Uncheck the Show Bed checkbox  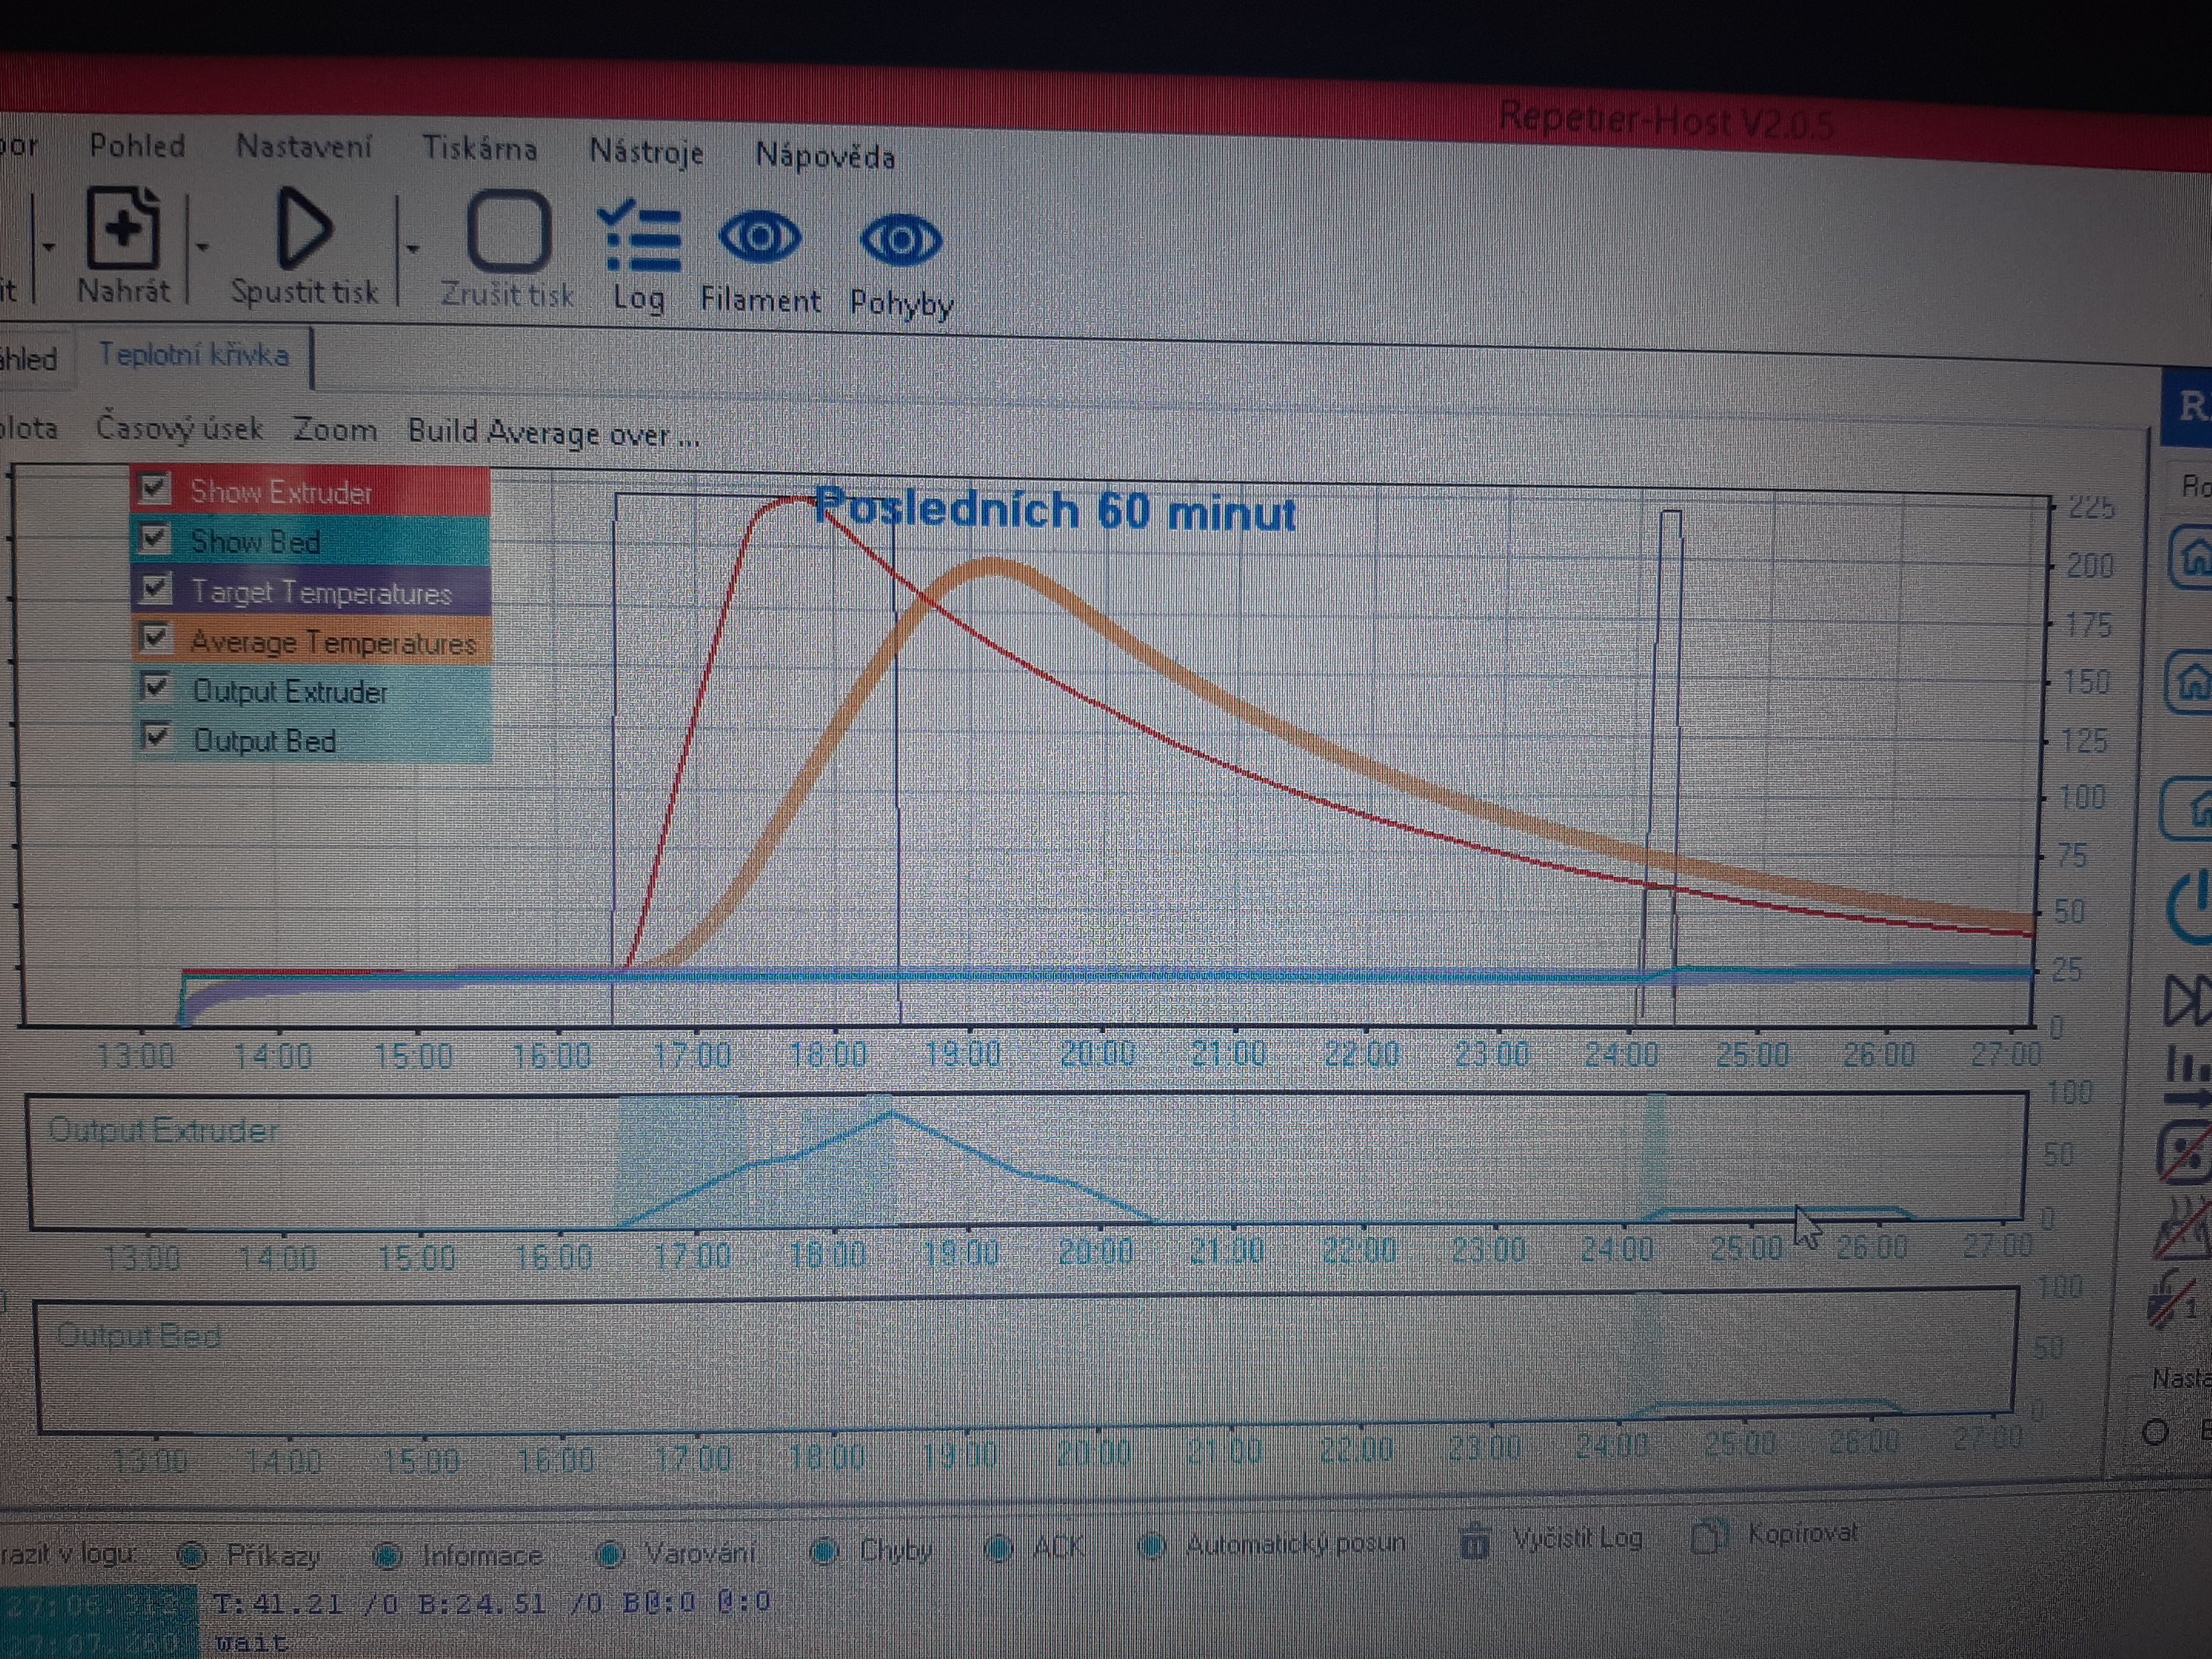point(154,538)
